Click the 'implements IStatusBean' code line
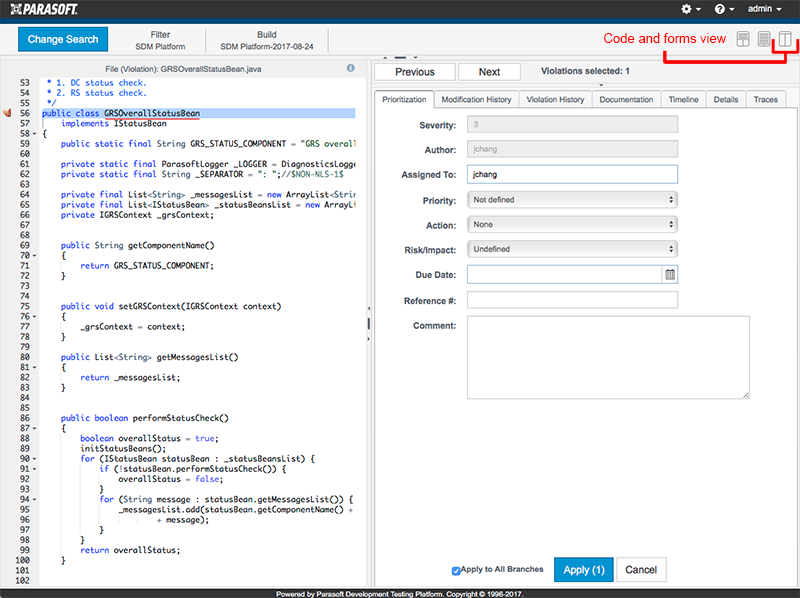800x598 pixels. tap(113, 123)
